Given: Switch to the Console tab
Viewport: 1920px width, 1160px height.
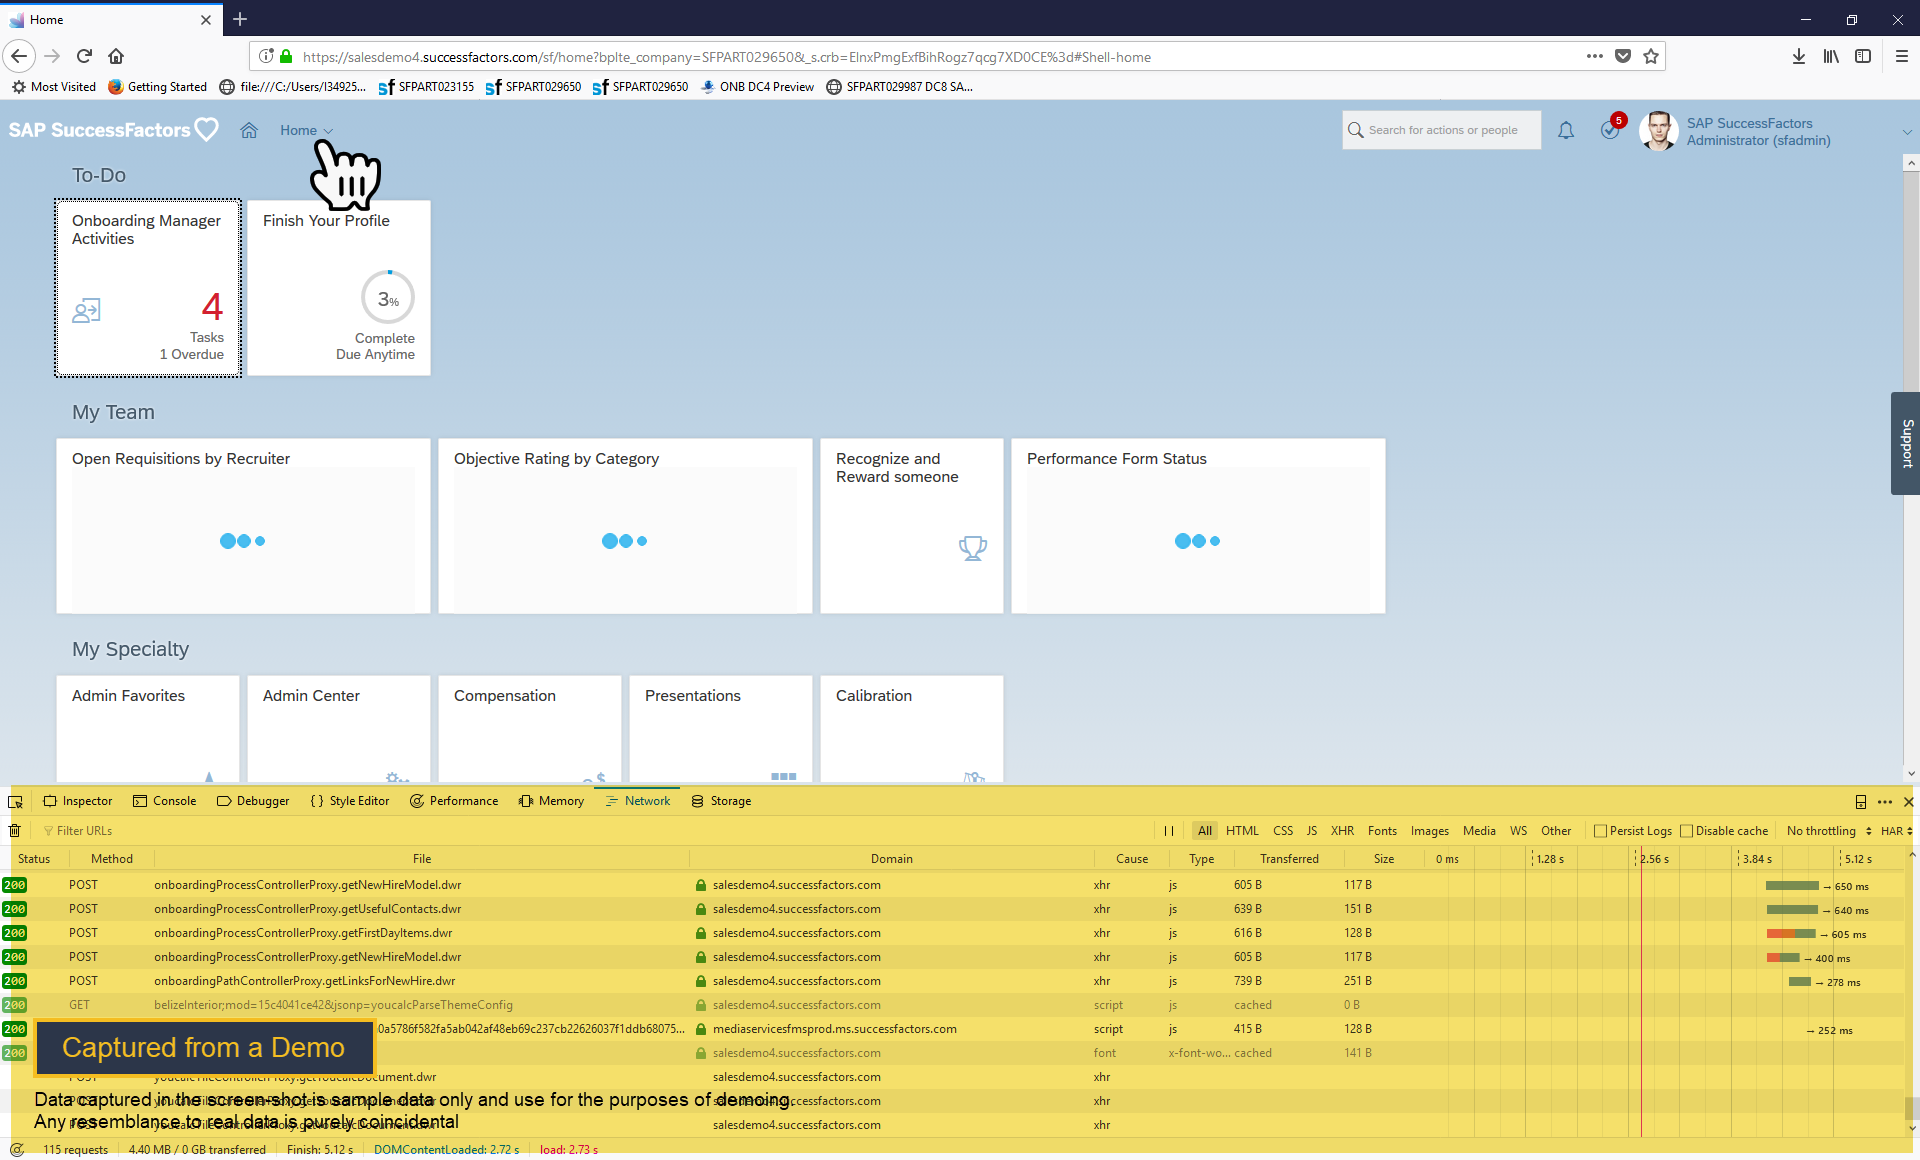Looking at the screenshot, I should [x=165, y=801].
